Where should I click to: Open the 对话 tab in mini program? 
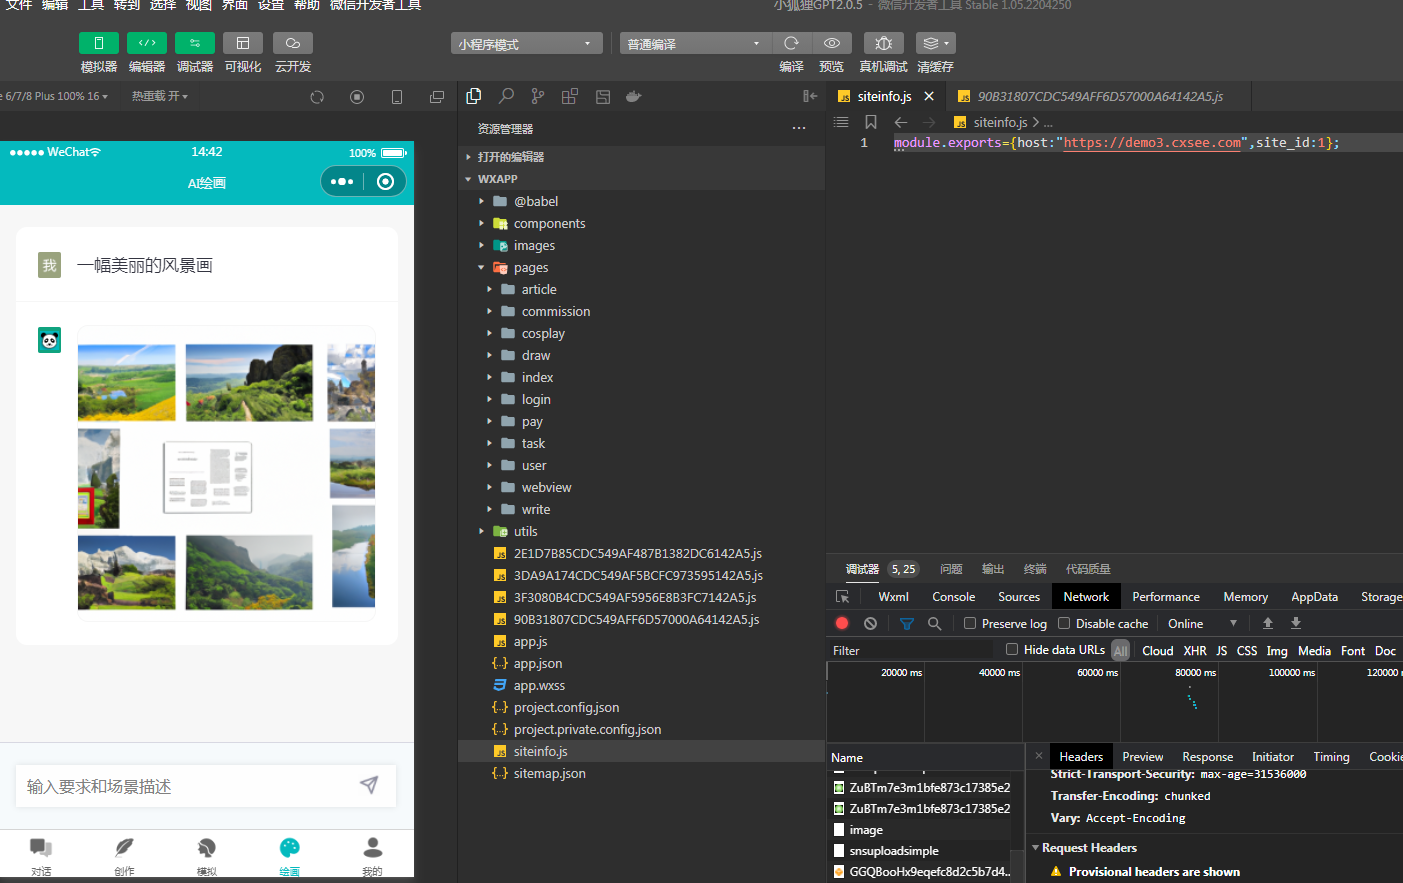tap(41, 856)
